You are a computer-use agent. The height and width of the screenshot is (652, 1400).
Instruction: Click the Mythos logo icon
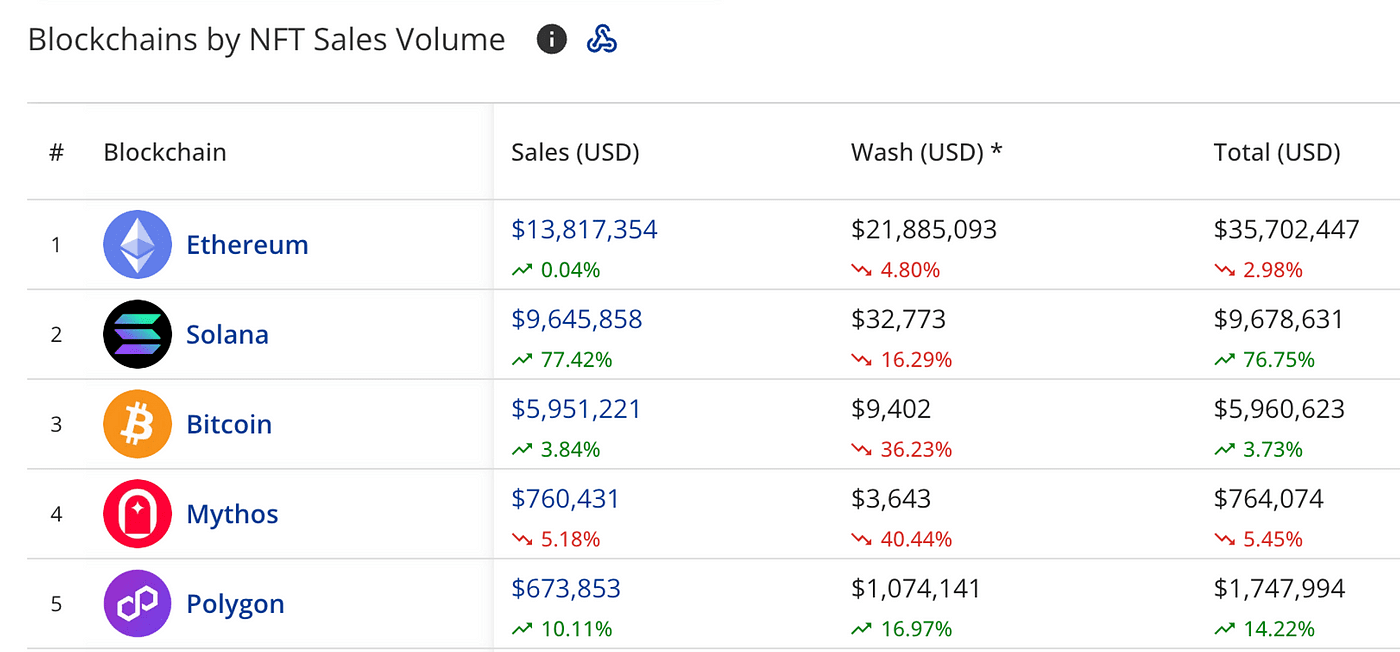click(138, 514)
